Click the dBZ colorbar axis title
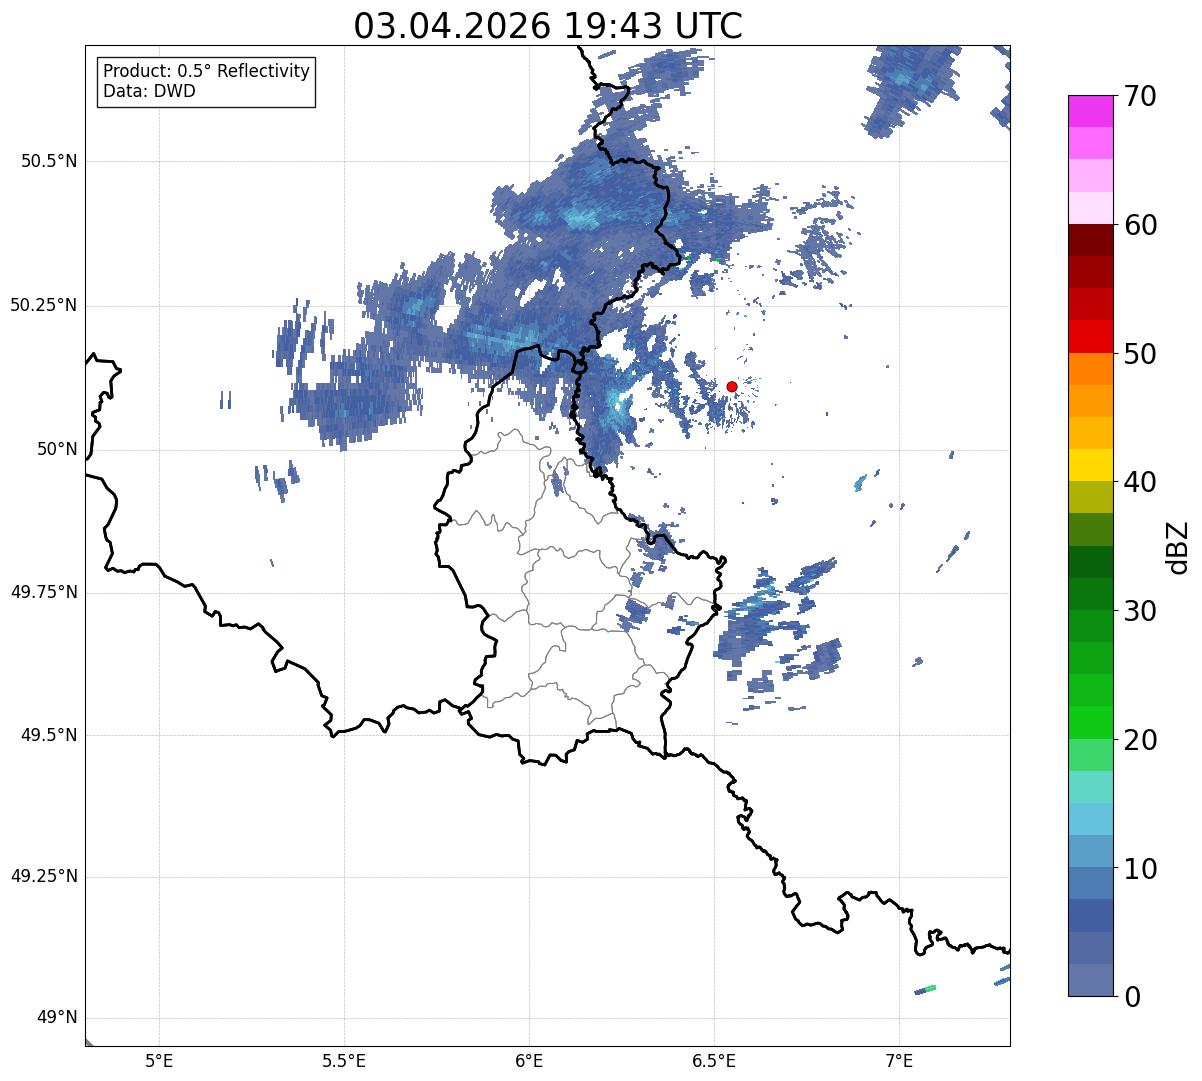 coord(1178,547)
